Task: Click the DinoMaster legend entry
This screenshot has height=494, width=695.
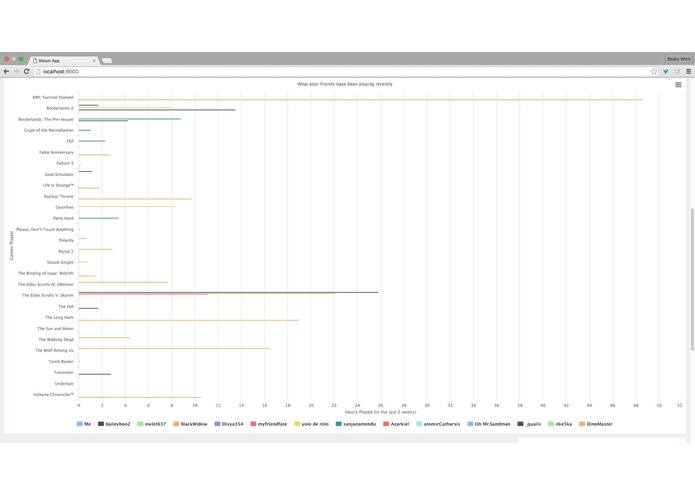Action: click(596, 424)
